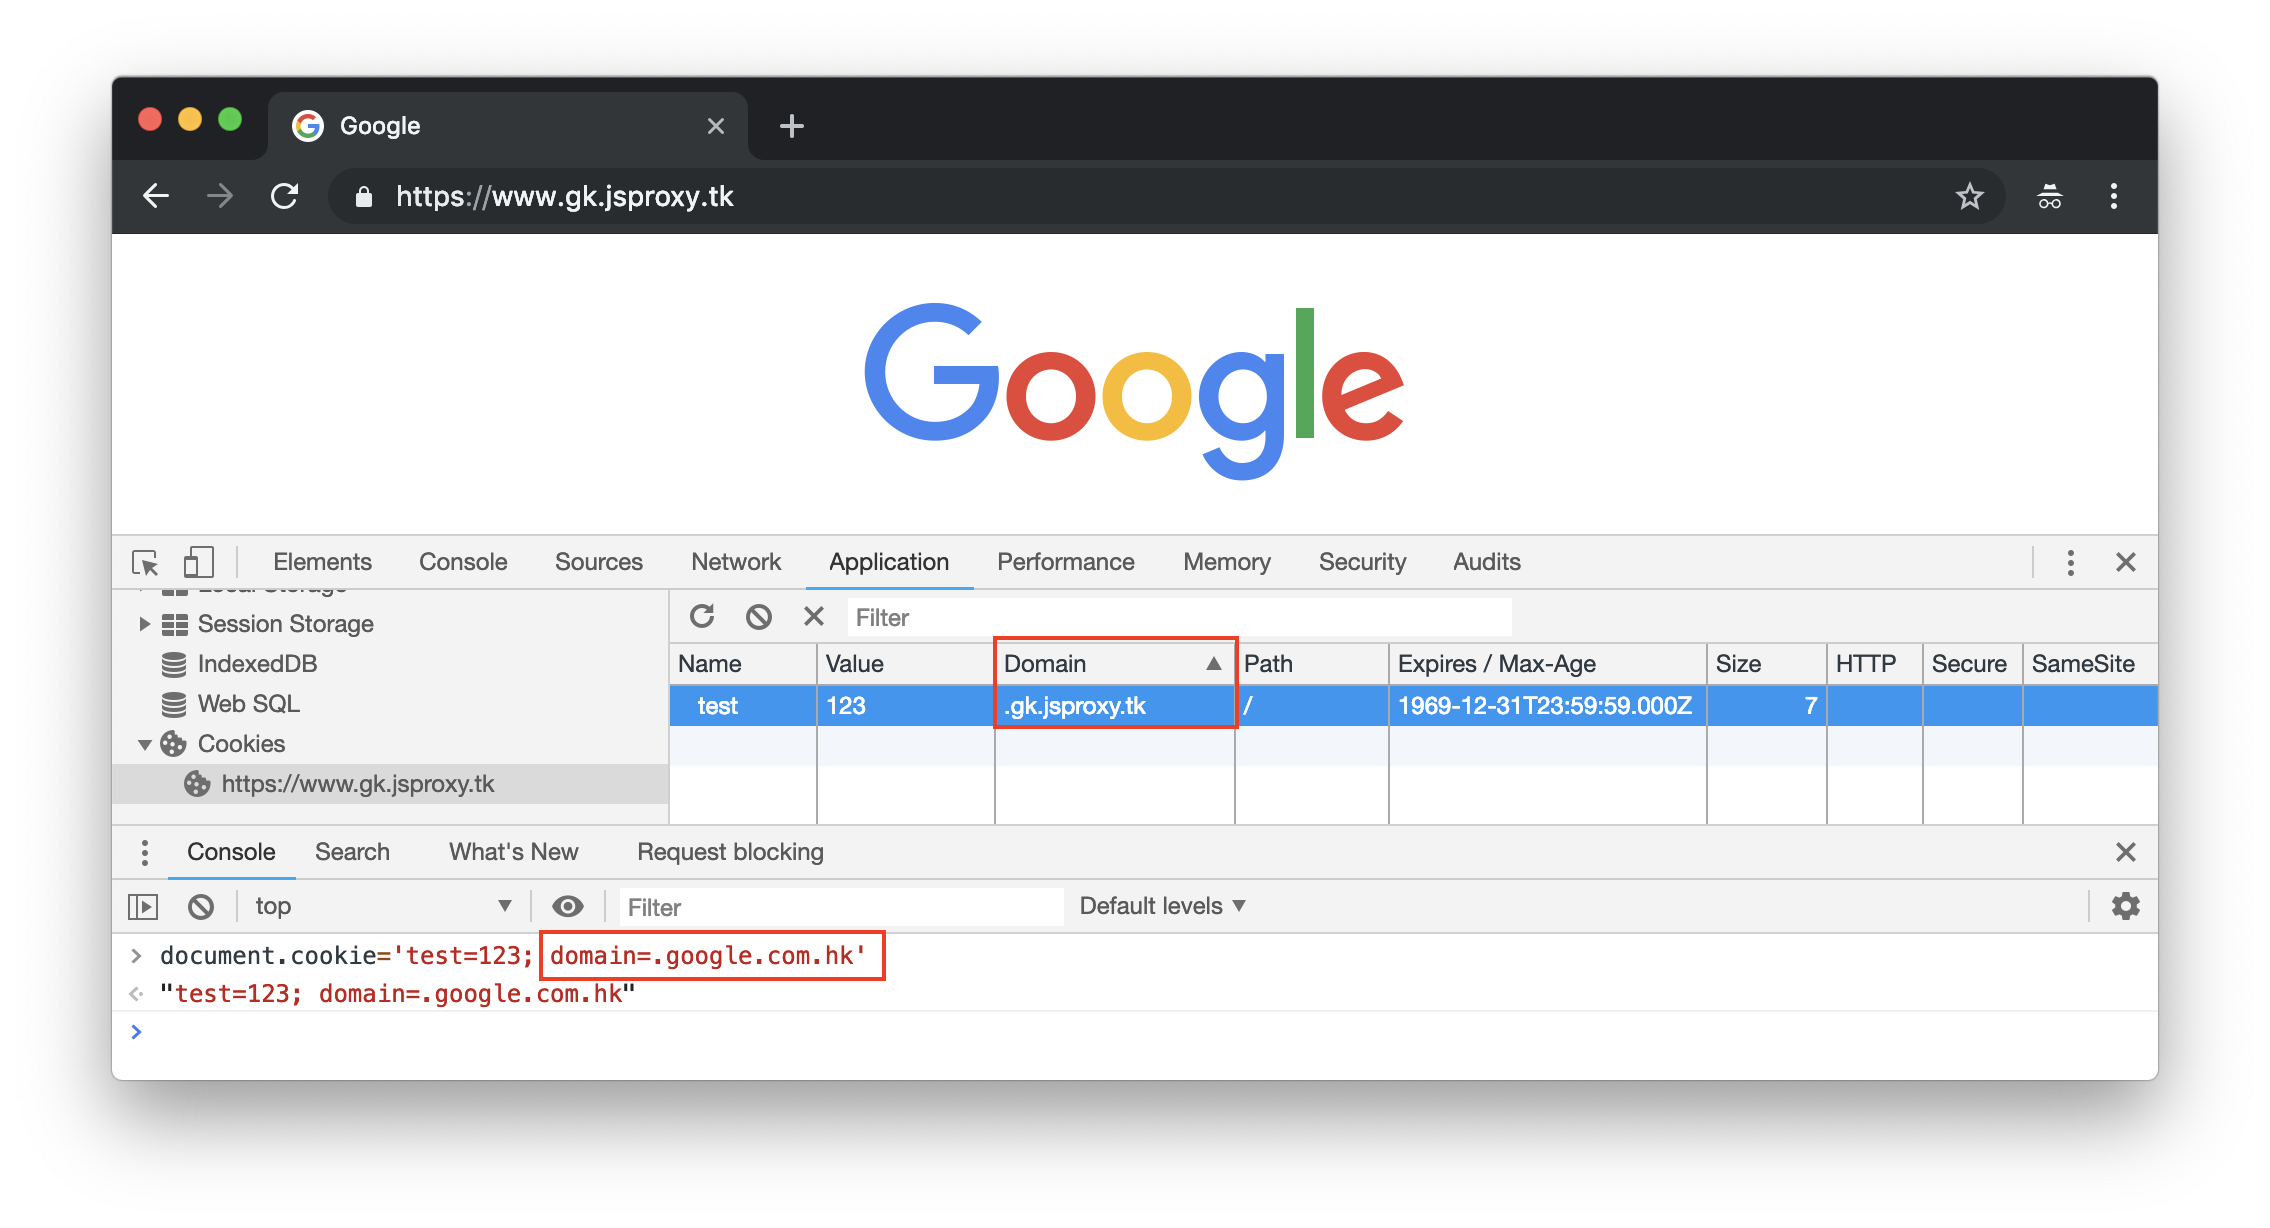Toggle the live expression eye icon
Image resolution: width=2270 pixels, height=1228 pixels.
click(x=568, y=906)
